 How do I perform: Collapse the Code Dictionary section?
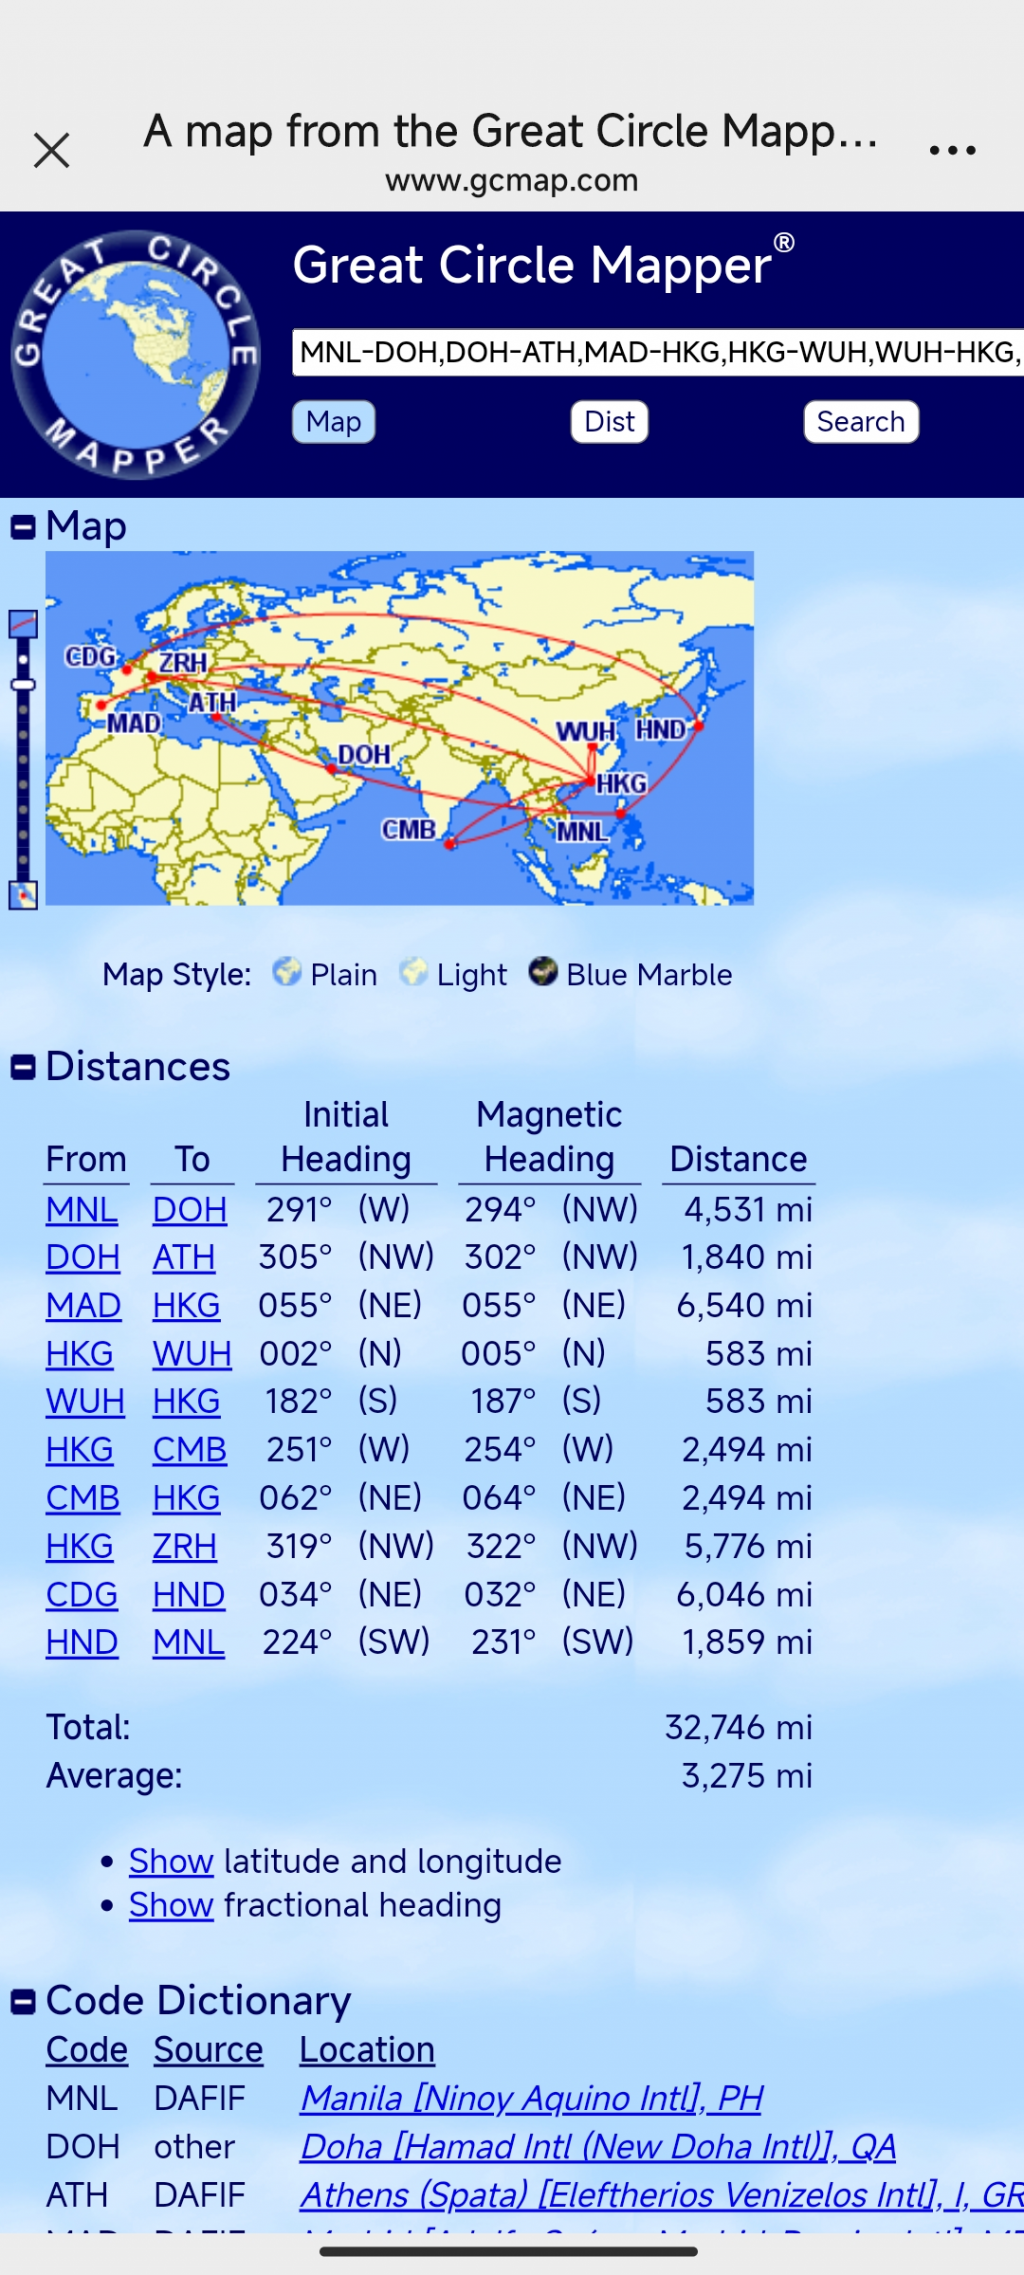point(23,2001)
